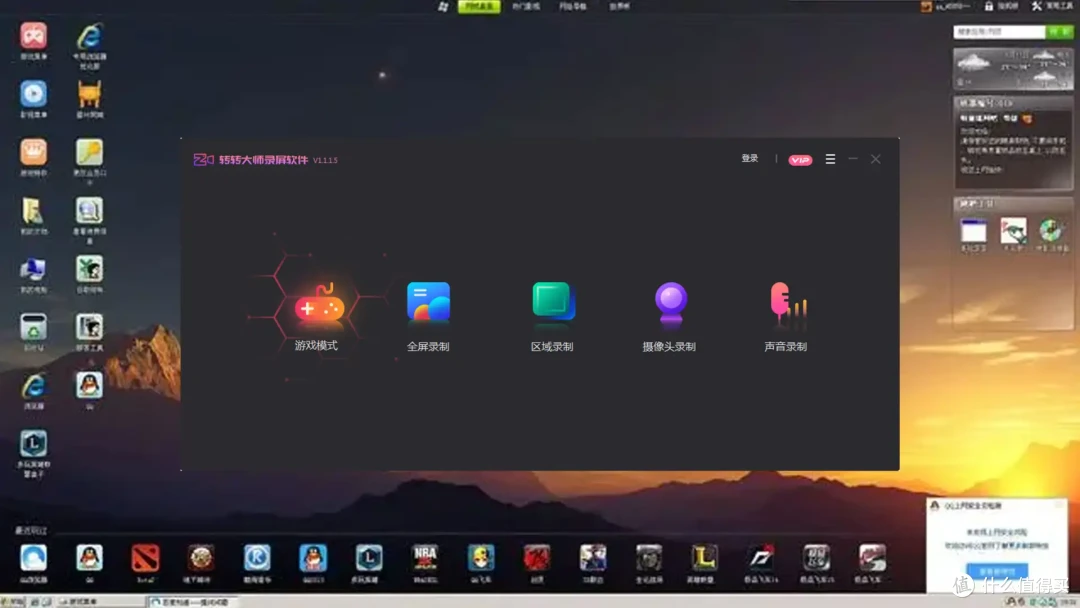The image size is (1080, 608).
Task: Click the green search button
Action: pyautogui.click(x=1059, y=32)
